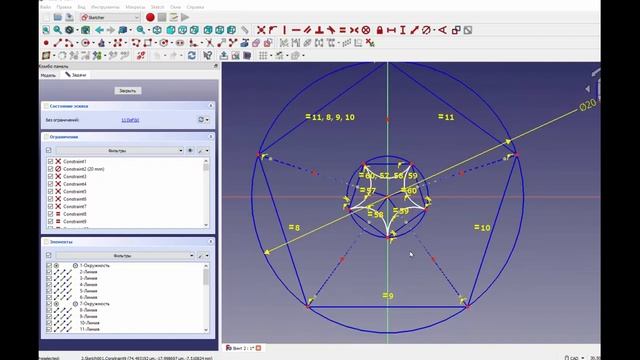Image resolution: width=640 pixels, height=360 pixels.
Task: Click the diameter constraint icon
Action: [426, 30]
